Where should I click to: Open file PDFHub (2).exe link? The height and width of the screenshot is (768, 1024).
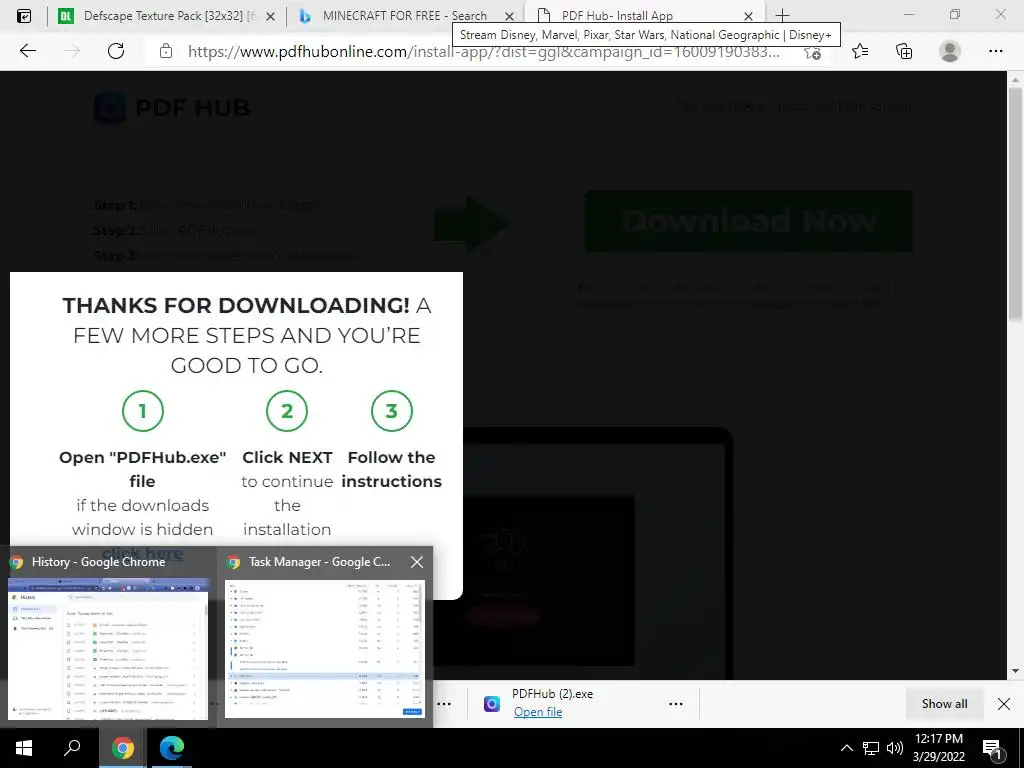pos(537,712)
